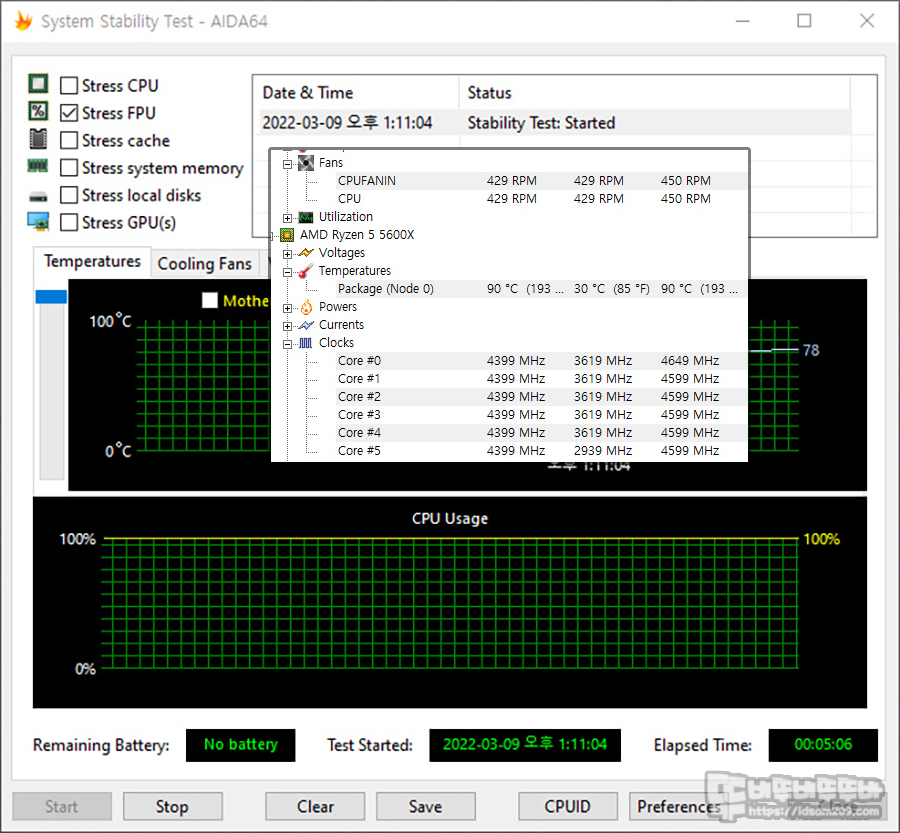Image resolution: width=900 pixels, height=833 pixels.
Task: Enable the Stress CPU checkbox
Action: (x=69, y=86)
